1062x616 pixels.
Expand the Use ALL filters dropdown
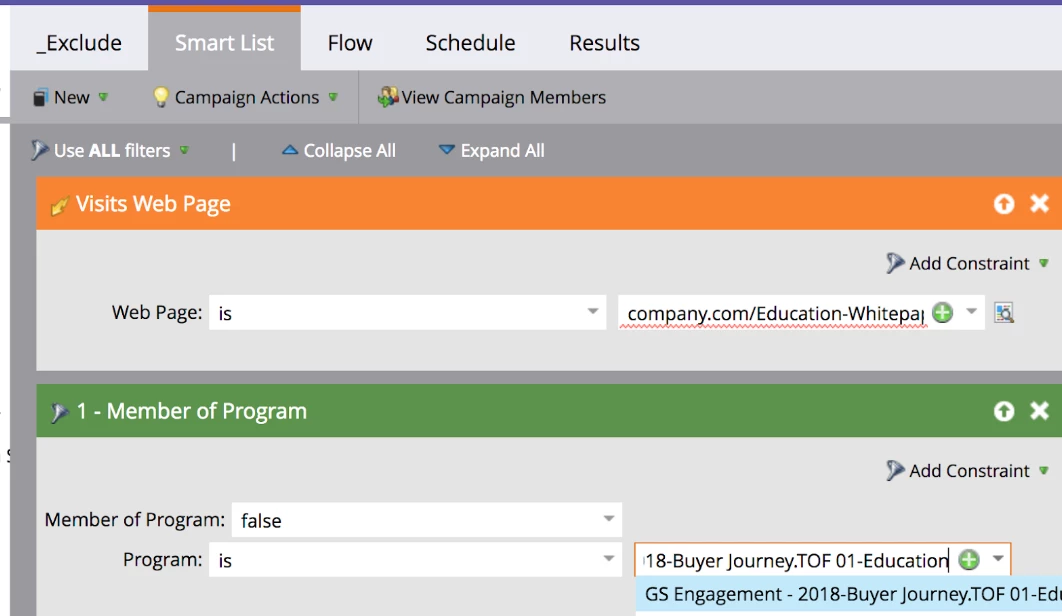(x=111, y=151)
